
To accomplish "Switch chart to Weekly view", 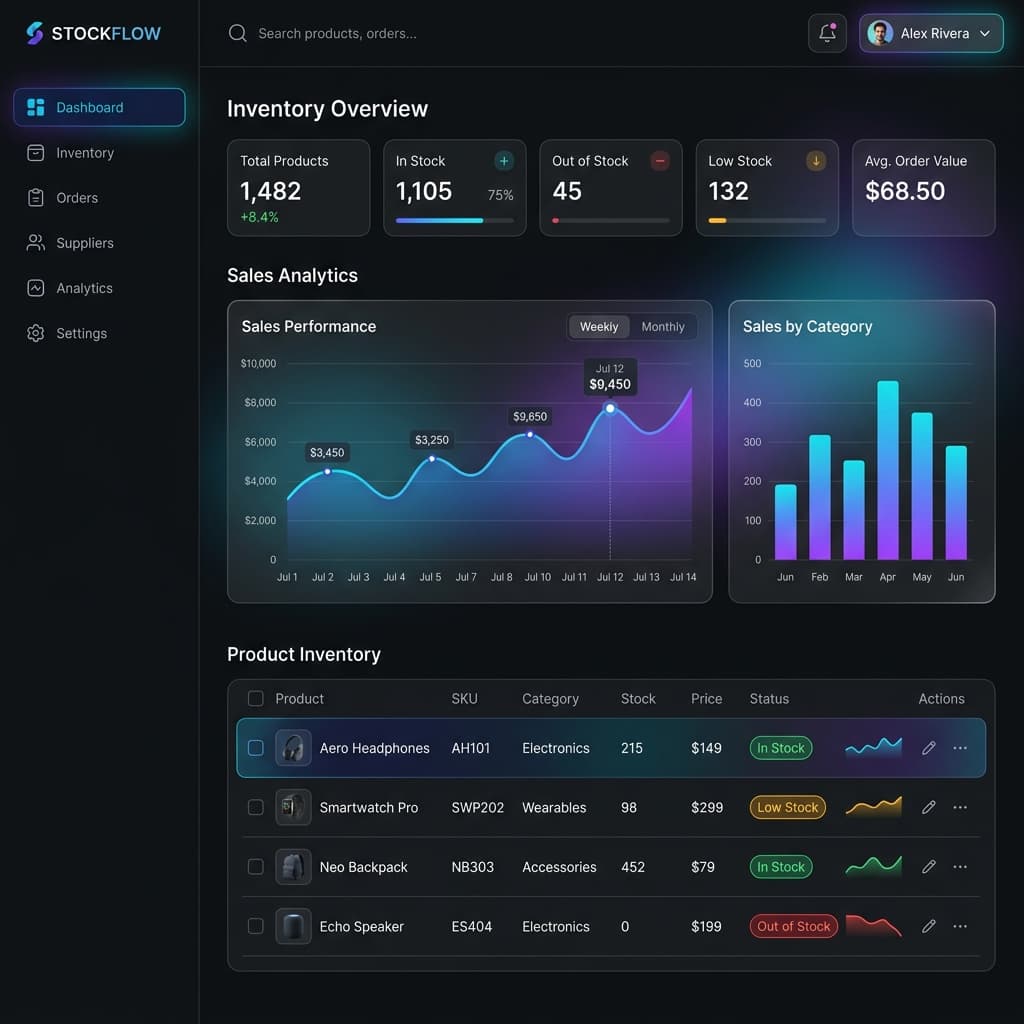I will click(599, 327).
